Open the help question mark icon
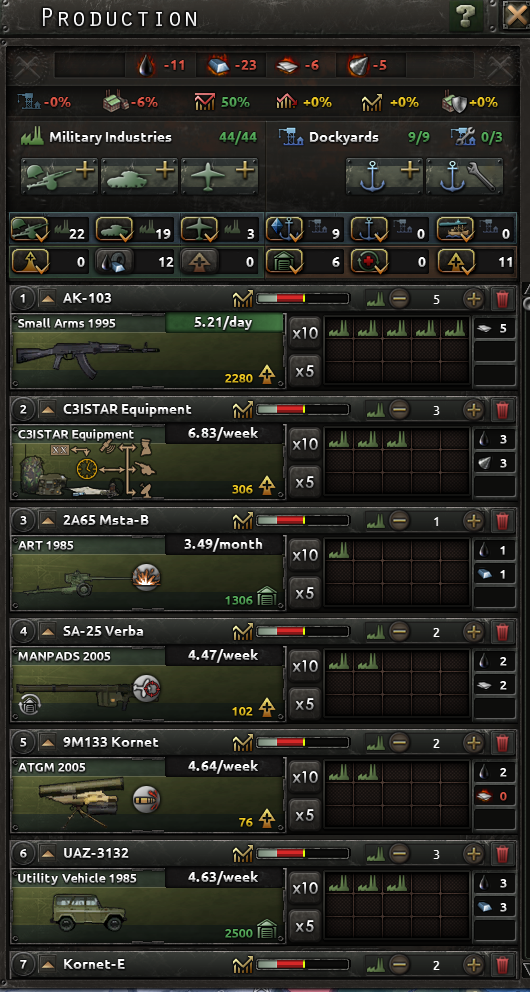This screenshot has width=530, height=992. [466, 16]
